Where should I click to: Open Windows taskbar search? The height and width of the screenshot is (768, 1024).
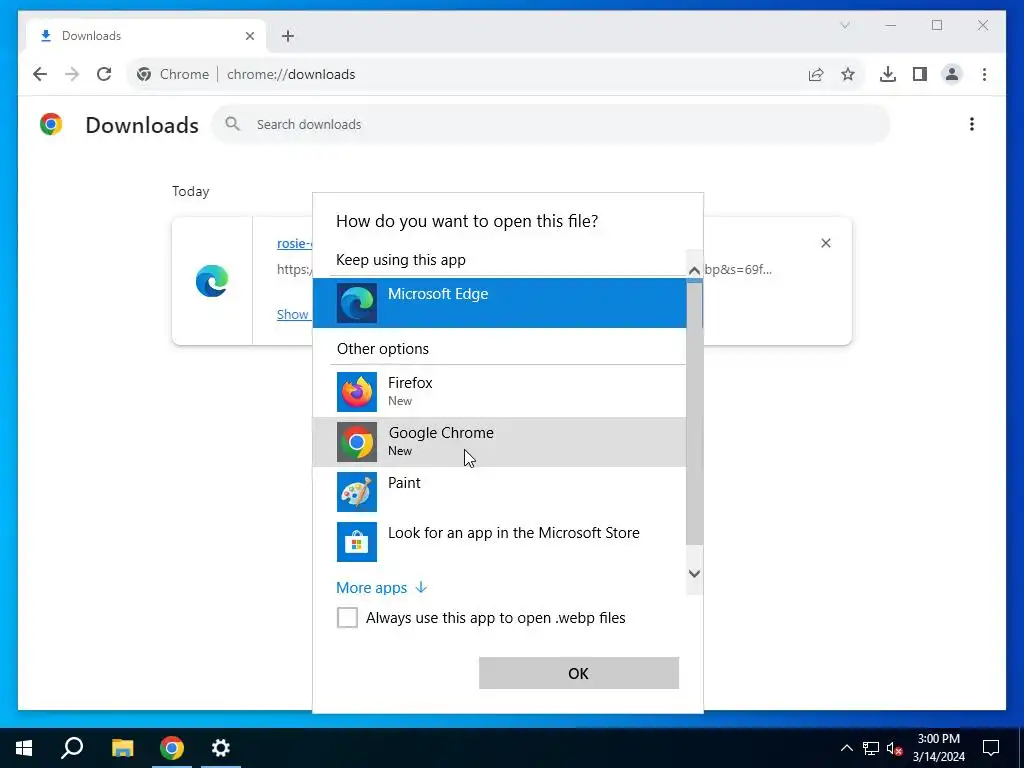(x=72, y=748)
